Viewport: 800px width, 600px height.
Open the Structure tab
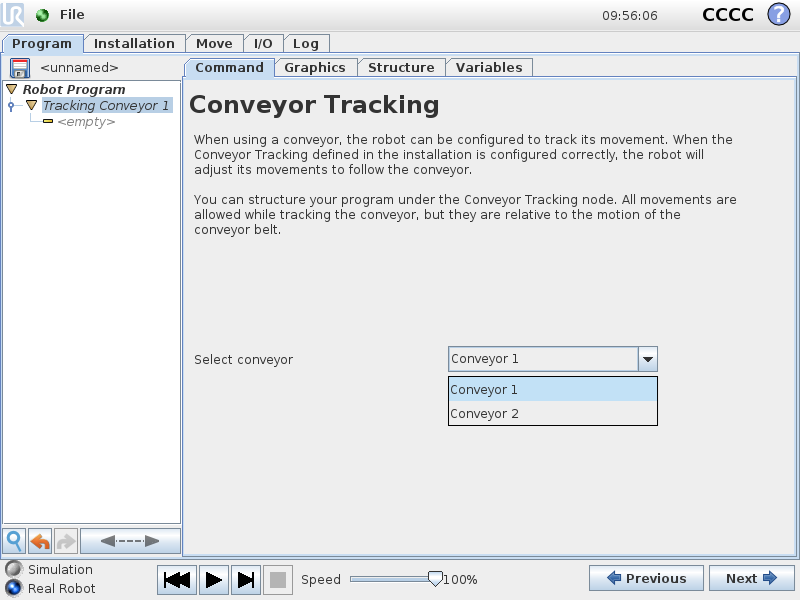pyautogui.click(x=401, y=67)
